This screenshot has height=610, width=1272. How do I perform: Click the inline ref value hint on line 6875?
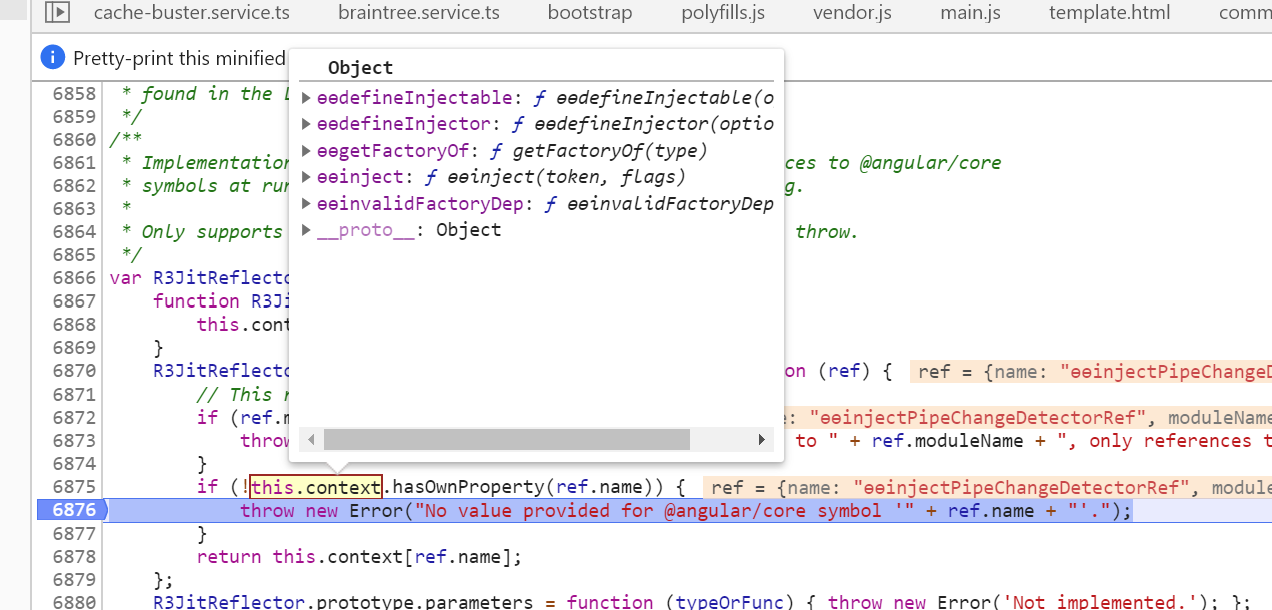987,488
